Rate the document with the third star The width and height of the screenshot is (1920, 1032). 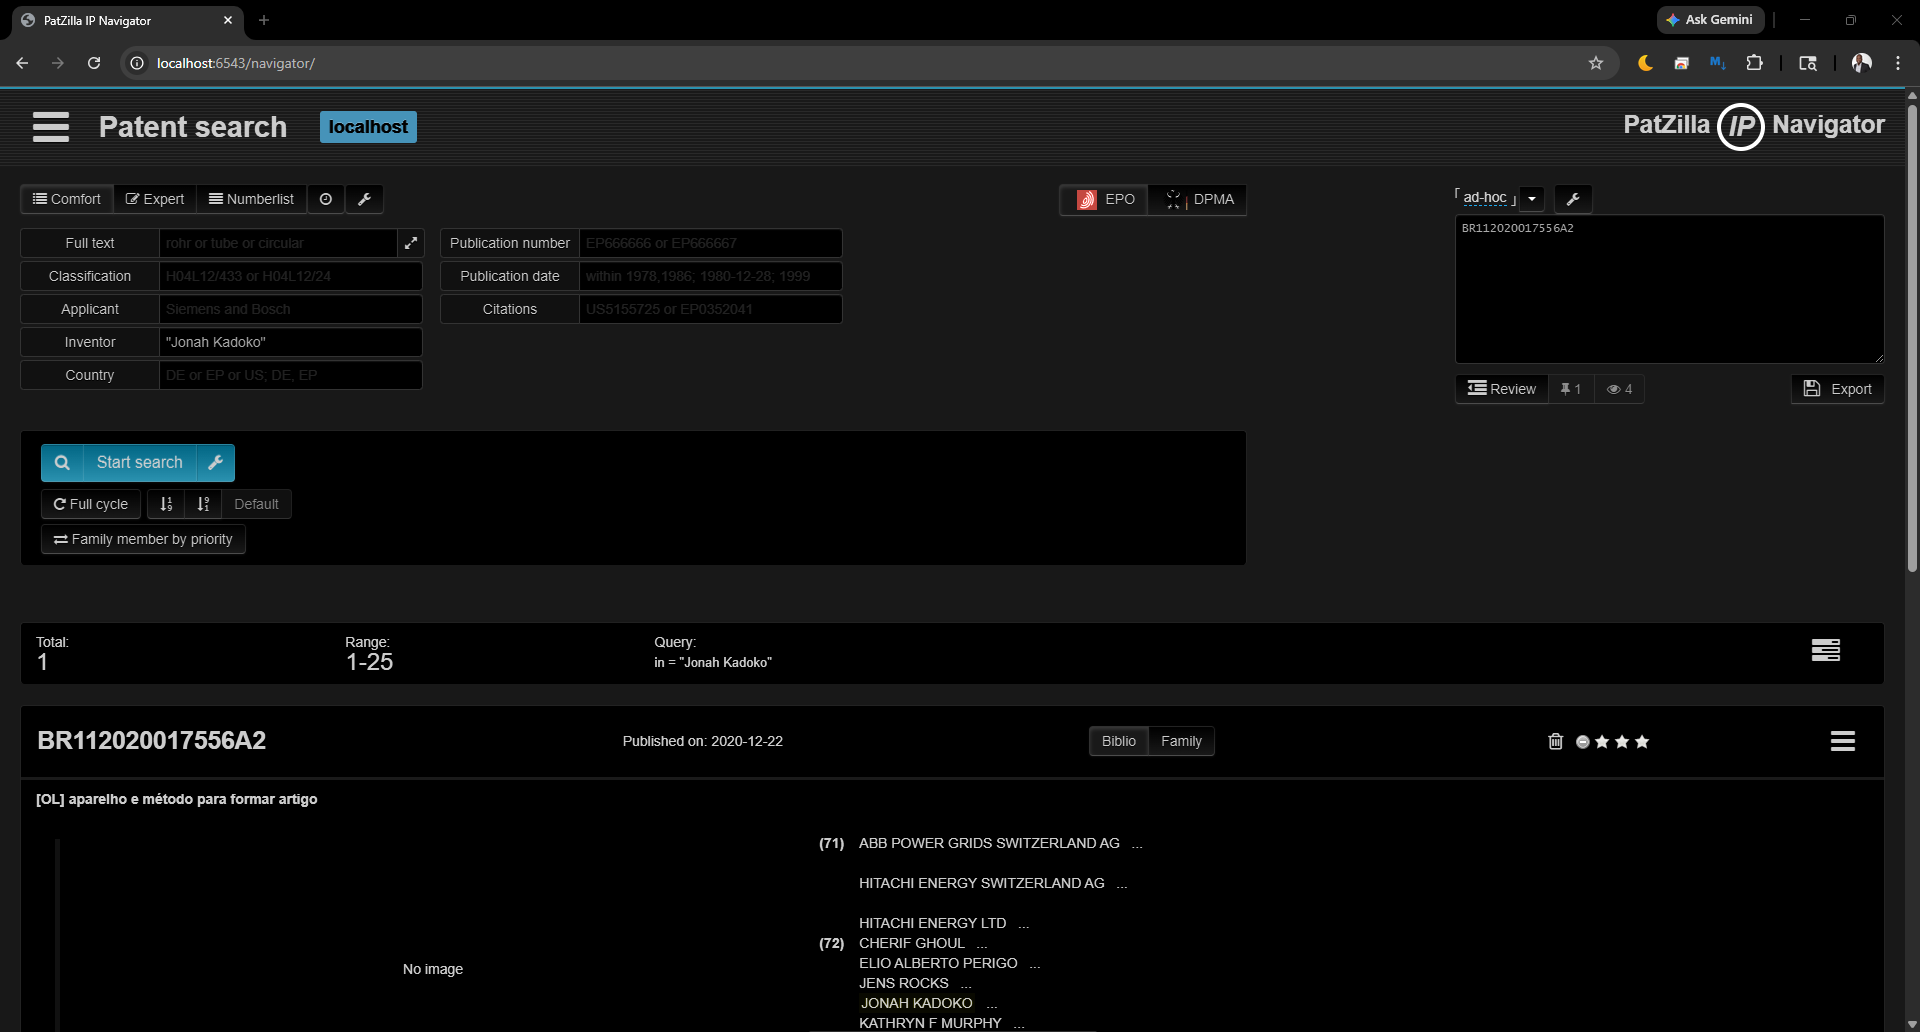point(1642,742)
